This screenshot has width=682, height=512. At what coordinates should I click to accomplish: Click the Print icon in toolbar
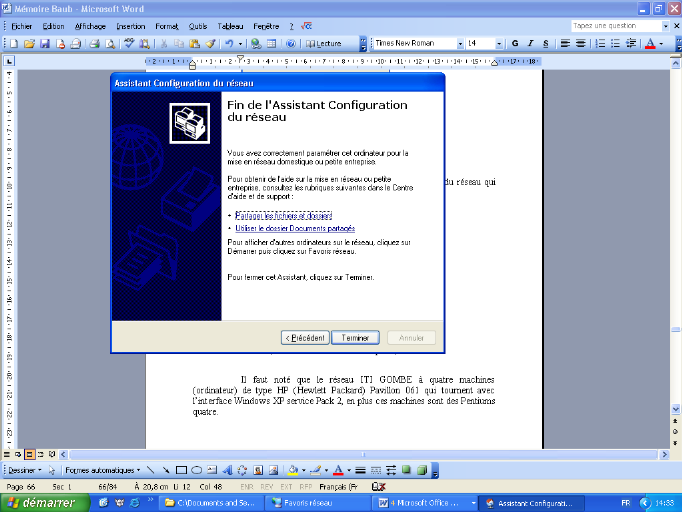coord(94,44)
